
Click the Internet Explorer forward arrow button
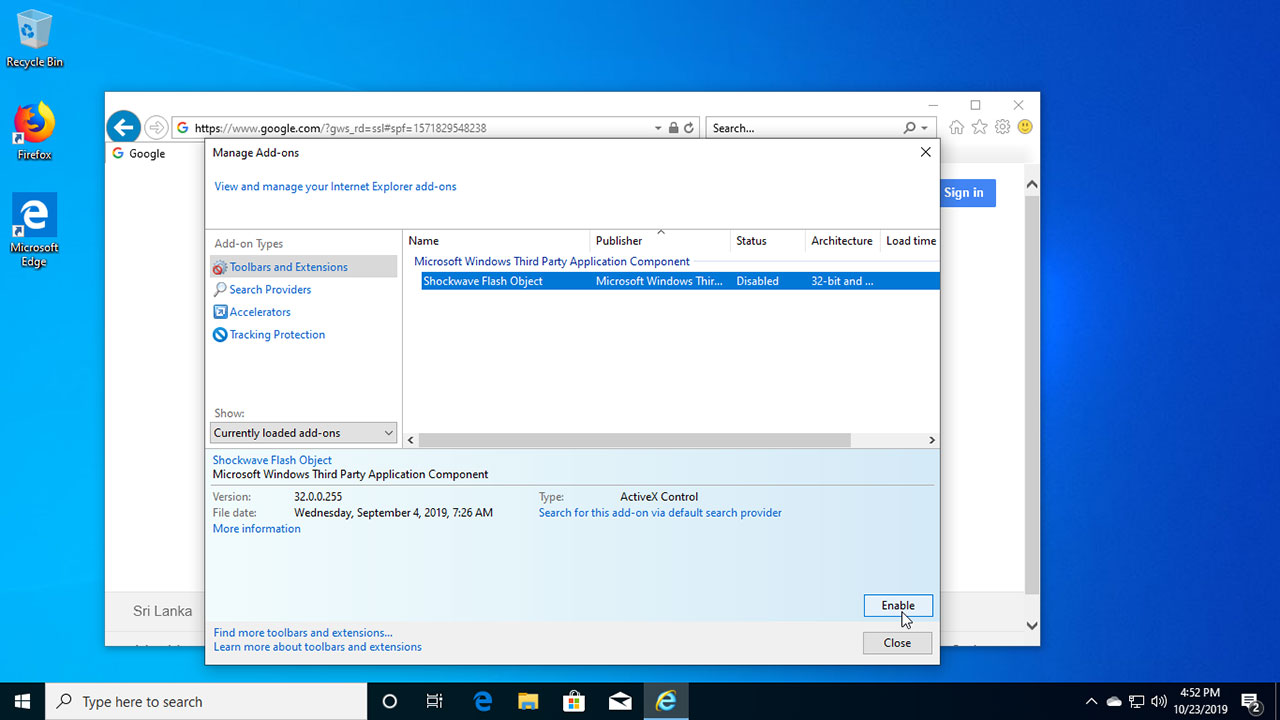point(156,127)
